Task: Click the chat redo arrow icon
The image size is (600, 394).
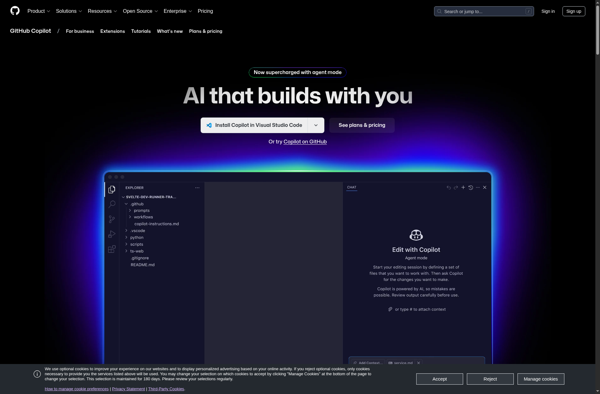Action: point(456,187)
